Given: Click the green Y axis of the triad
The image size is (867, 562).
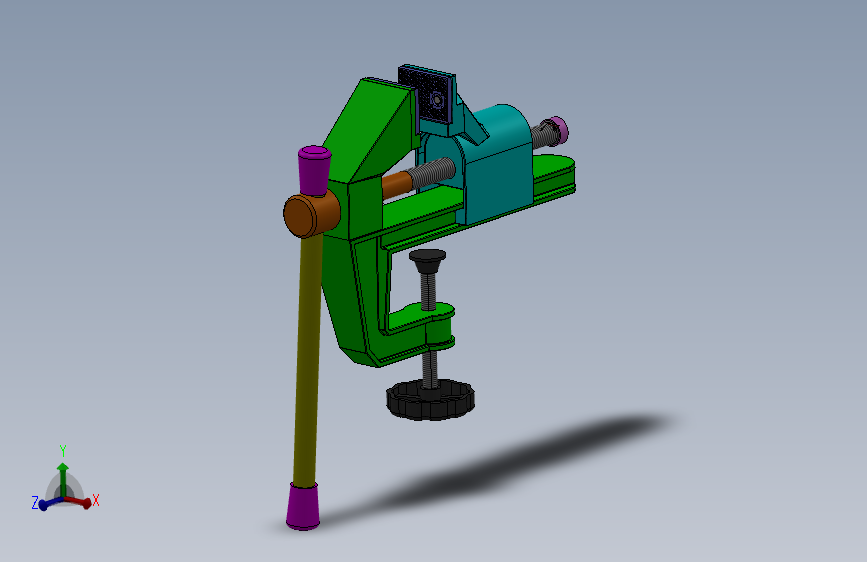Looking at the screenshot, I should [x=63, y=479].
